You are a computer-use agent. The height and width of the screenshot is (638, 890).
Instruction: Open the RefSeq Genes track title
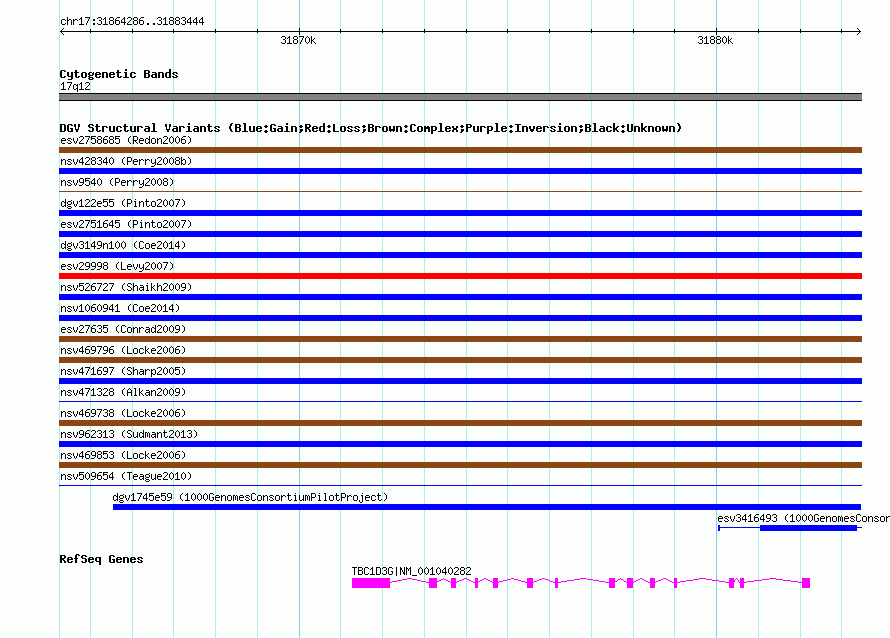click(102, 559)
